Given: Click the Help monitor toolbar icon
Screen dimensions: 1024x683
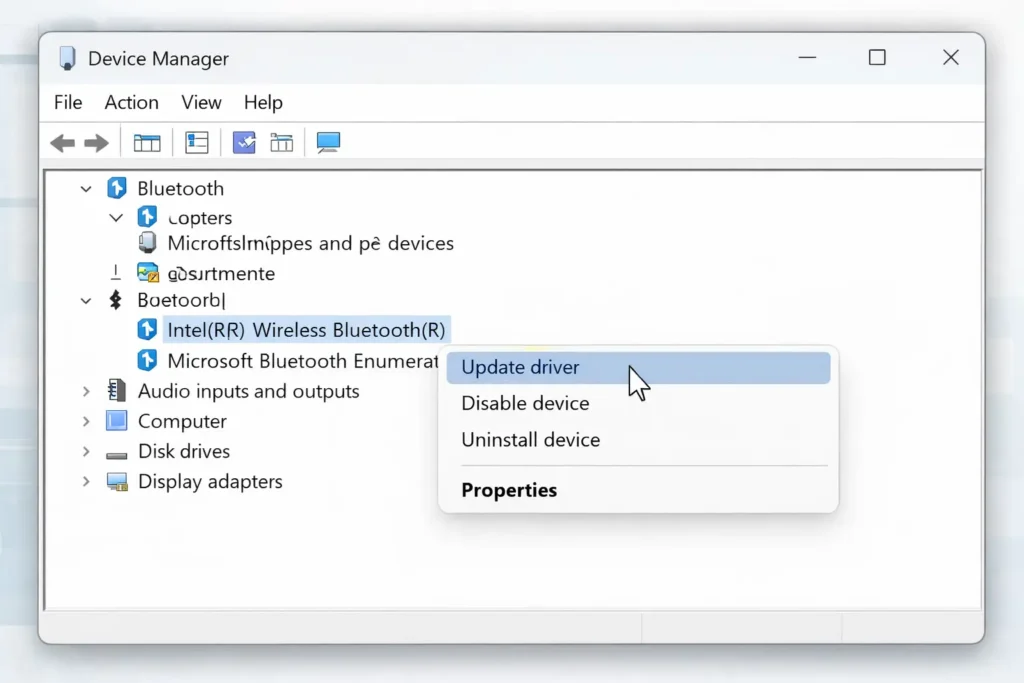Looking at the screenshot, I should tap(328, 142).
